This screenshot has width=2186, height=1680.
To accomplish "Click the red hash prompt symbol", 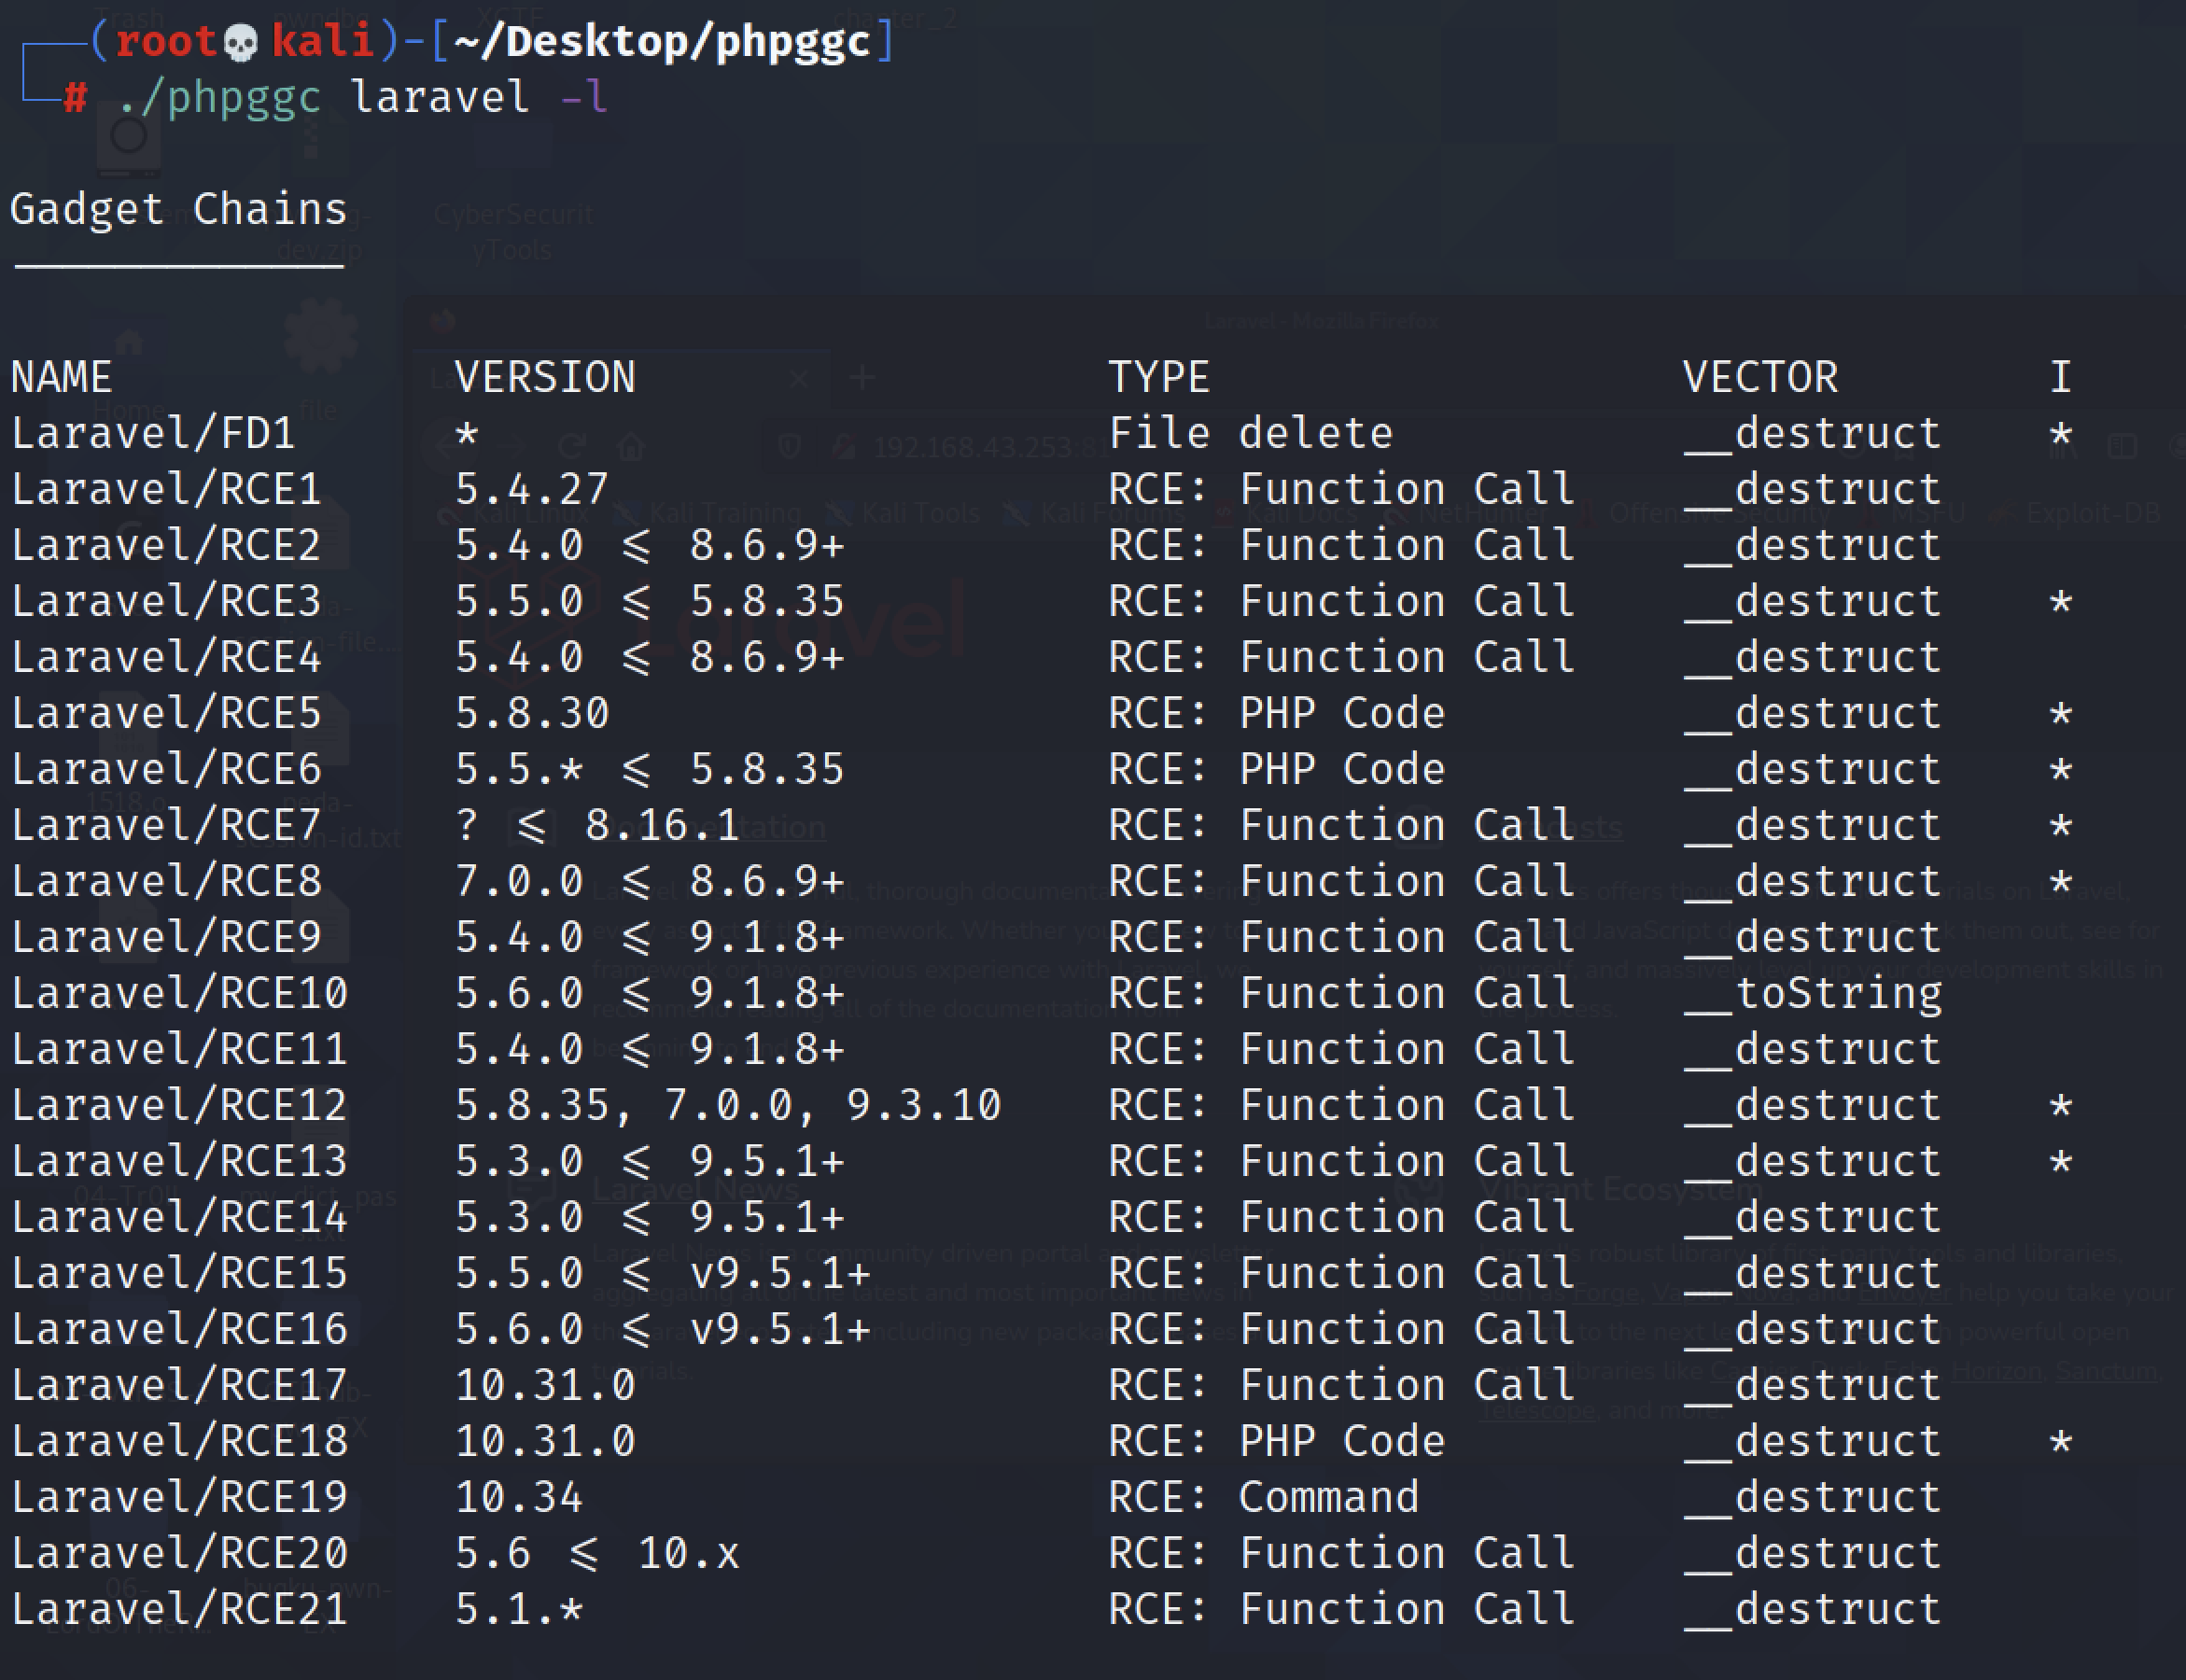I will 75,98.
